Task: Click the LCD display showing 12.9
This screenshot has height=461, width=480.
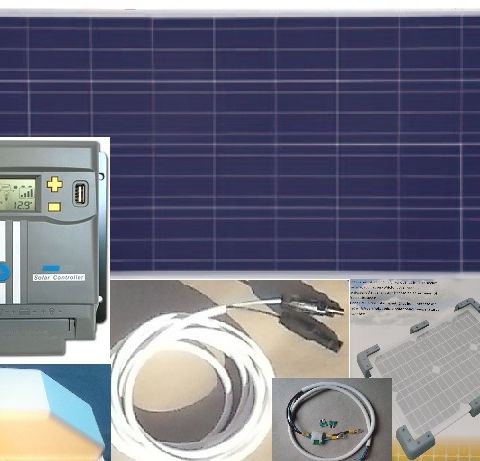Action: coord(18,195)
